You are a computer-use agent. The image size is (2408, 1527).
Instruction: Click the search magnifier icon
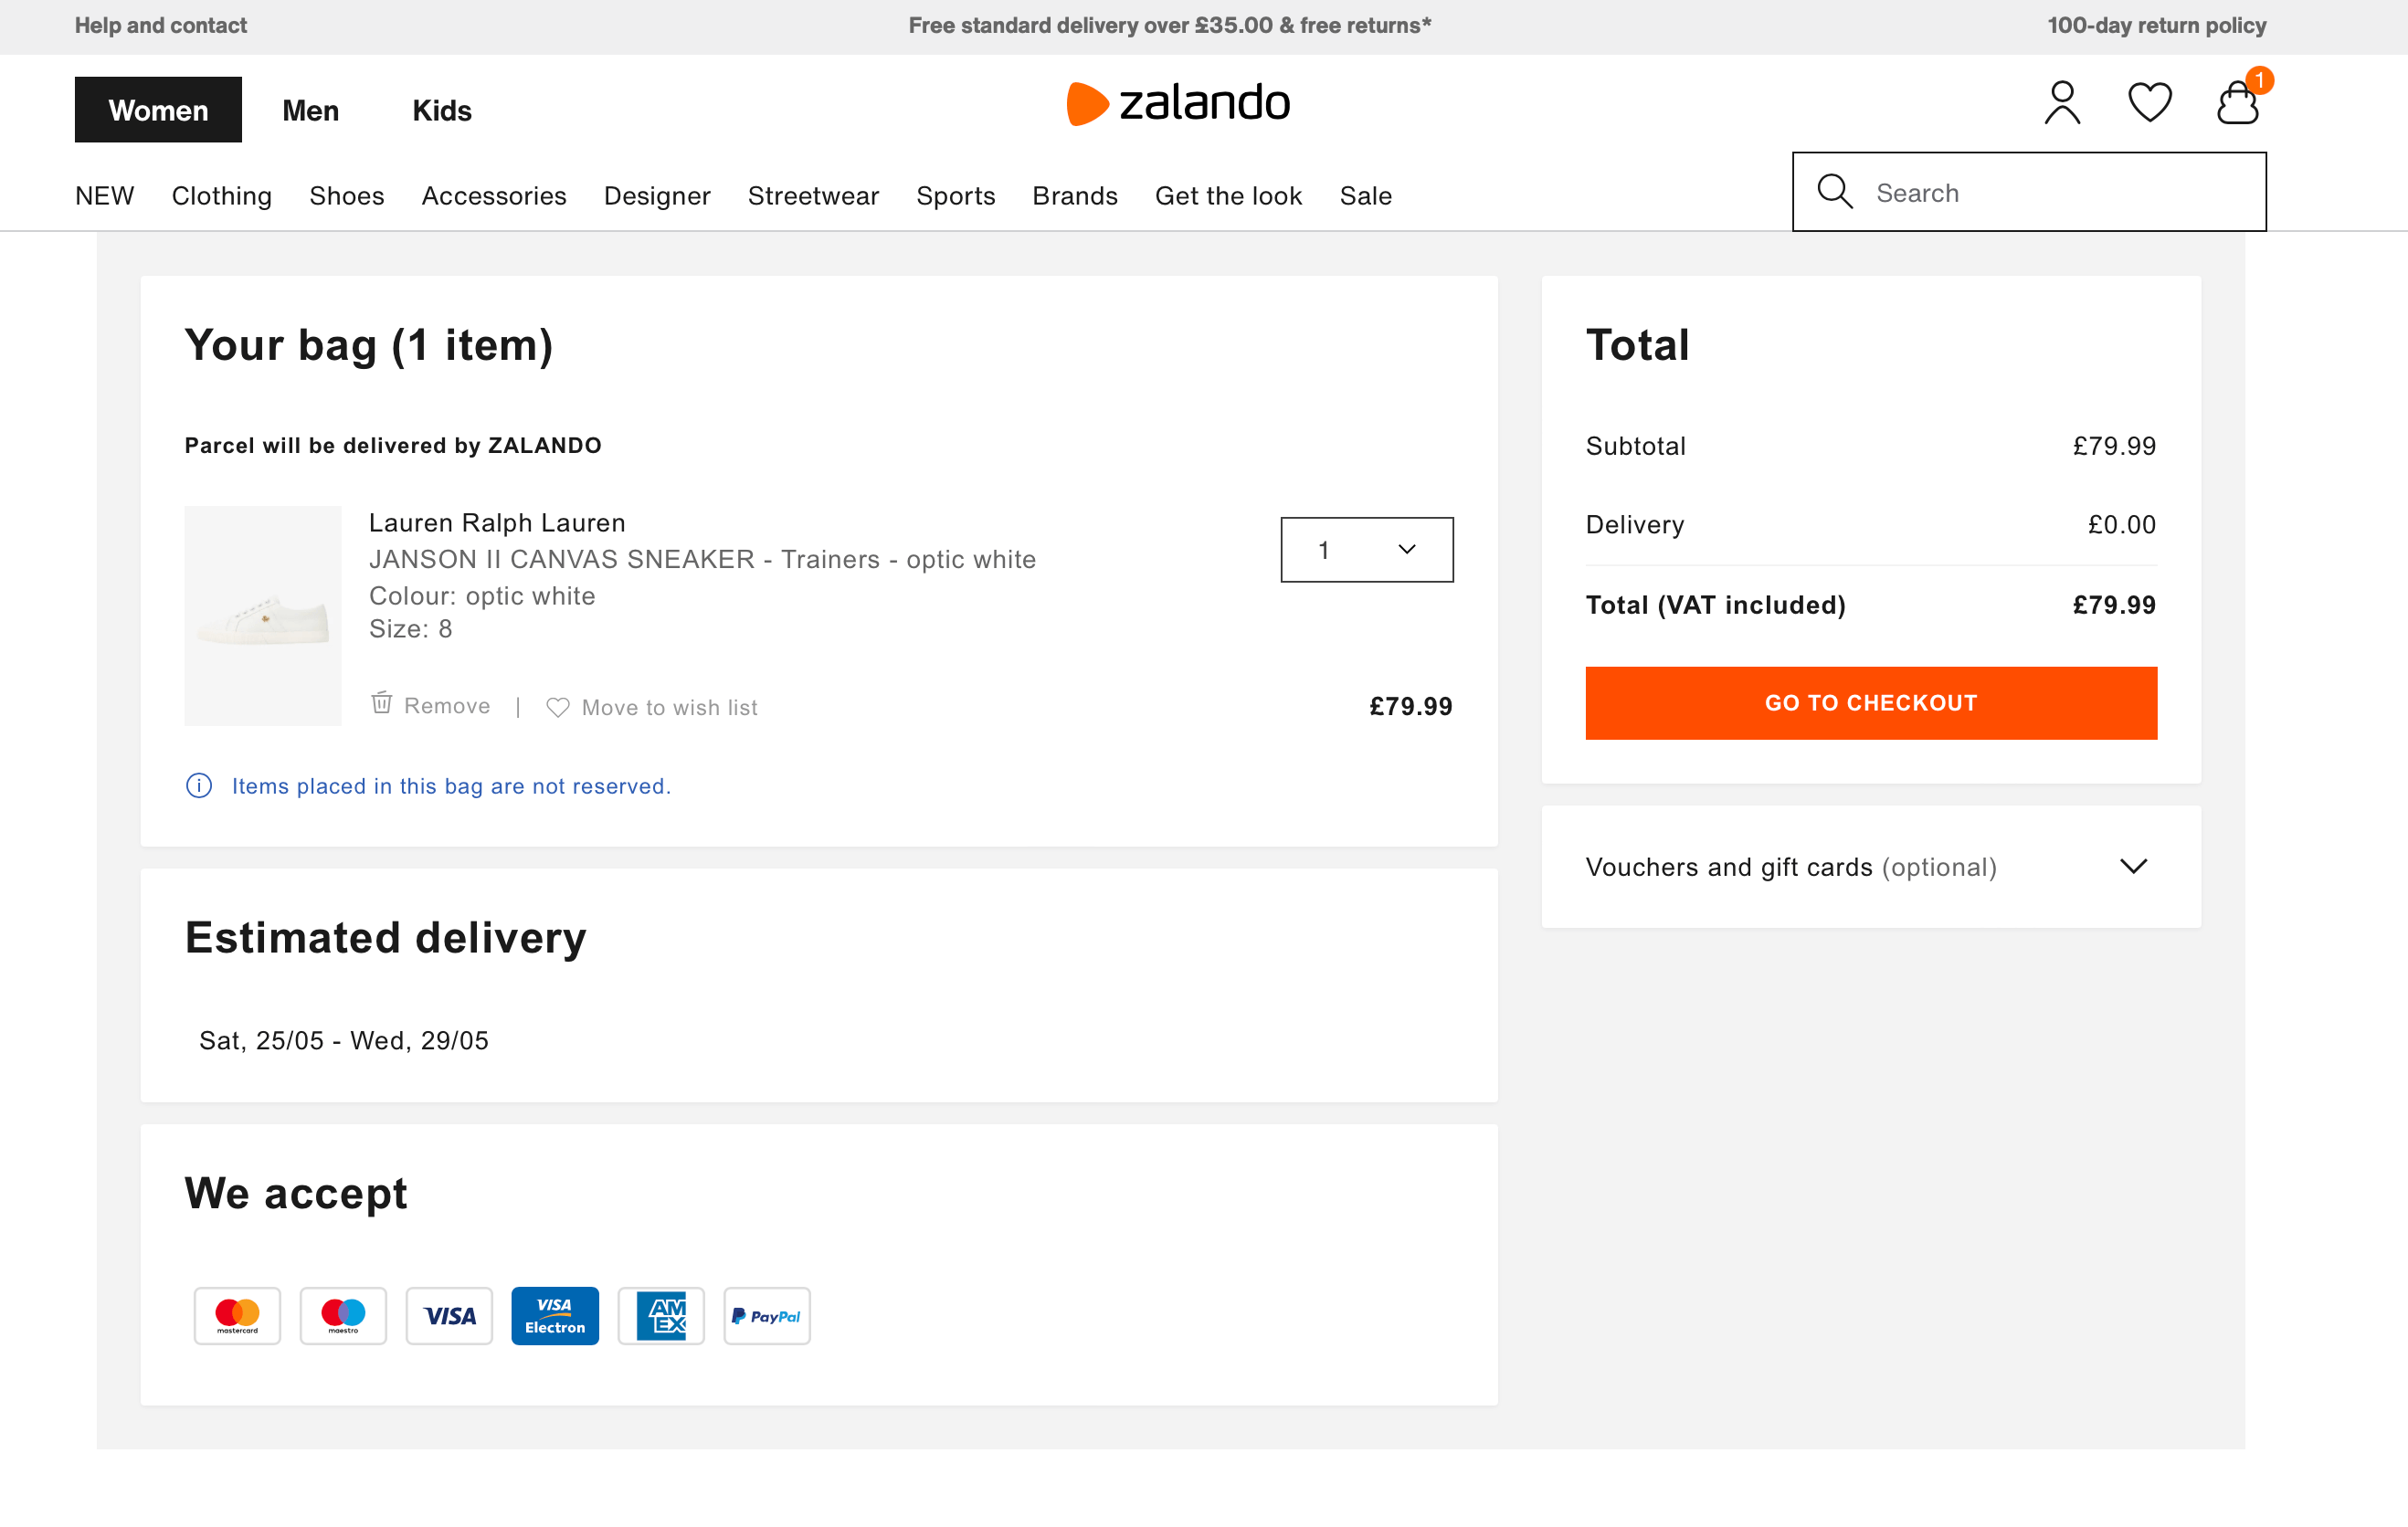(x=1835, y=191)
